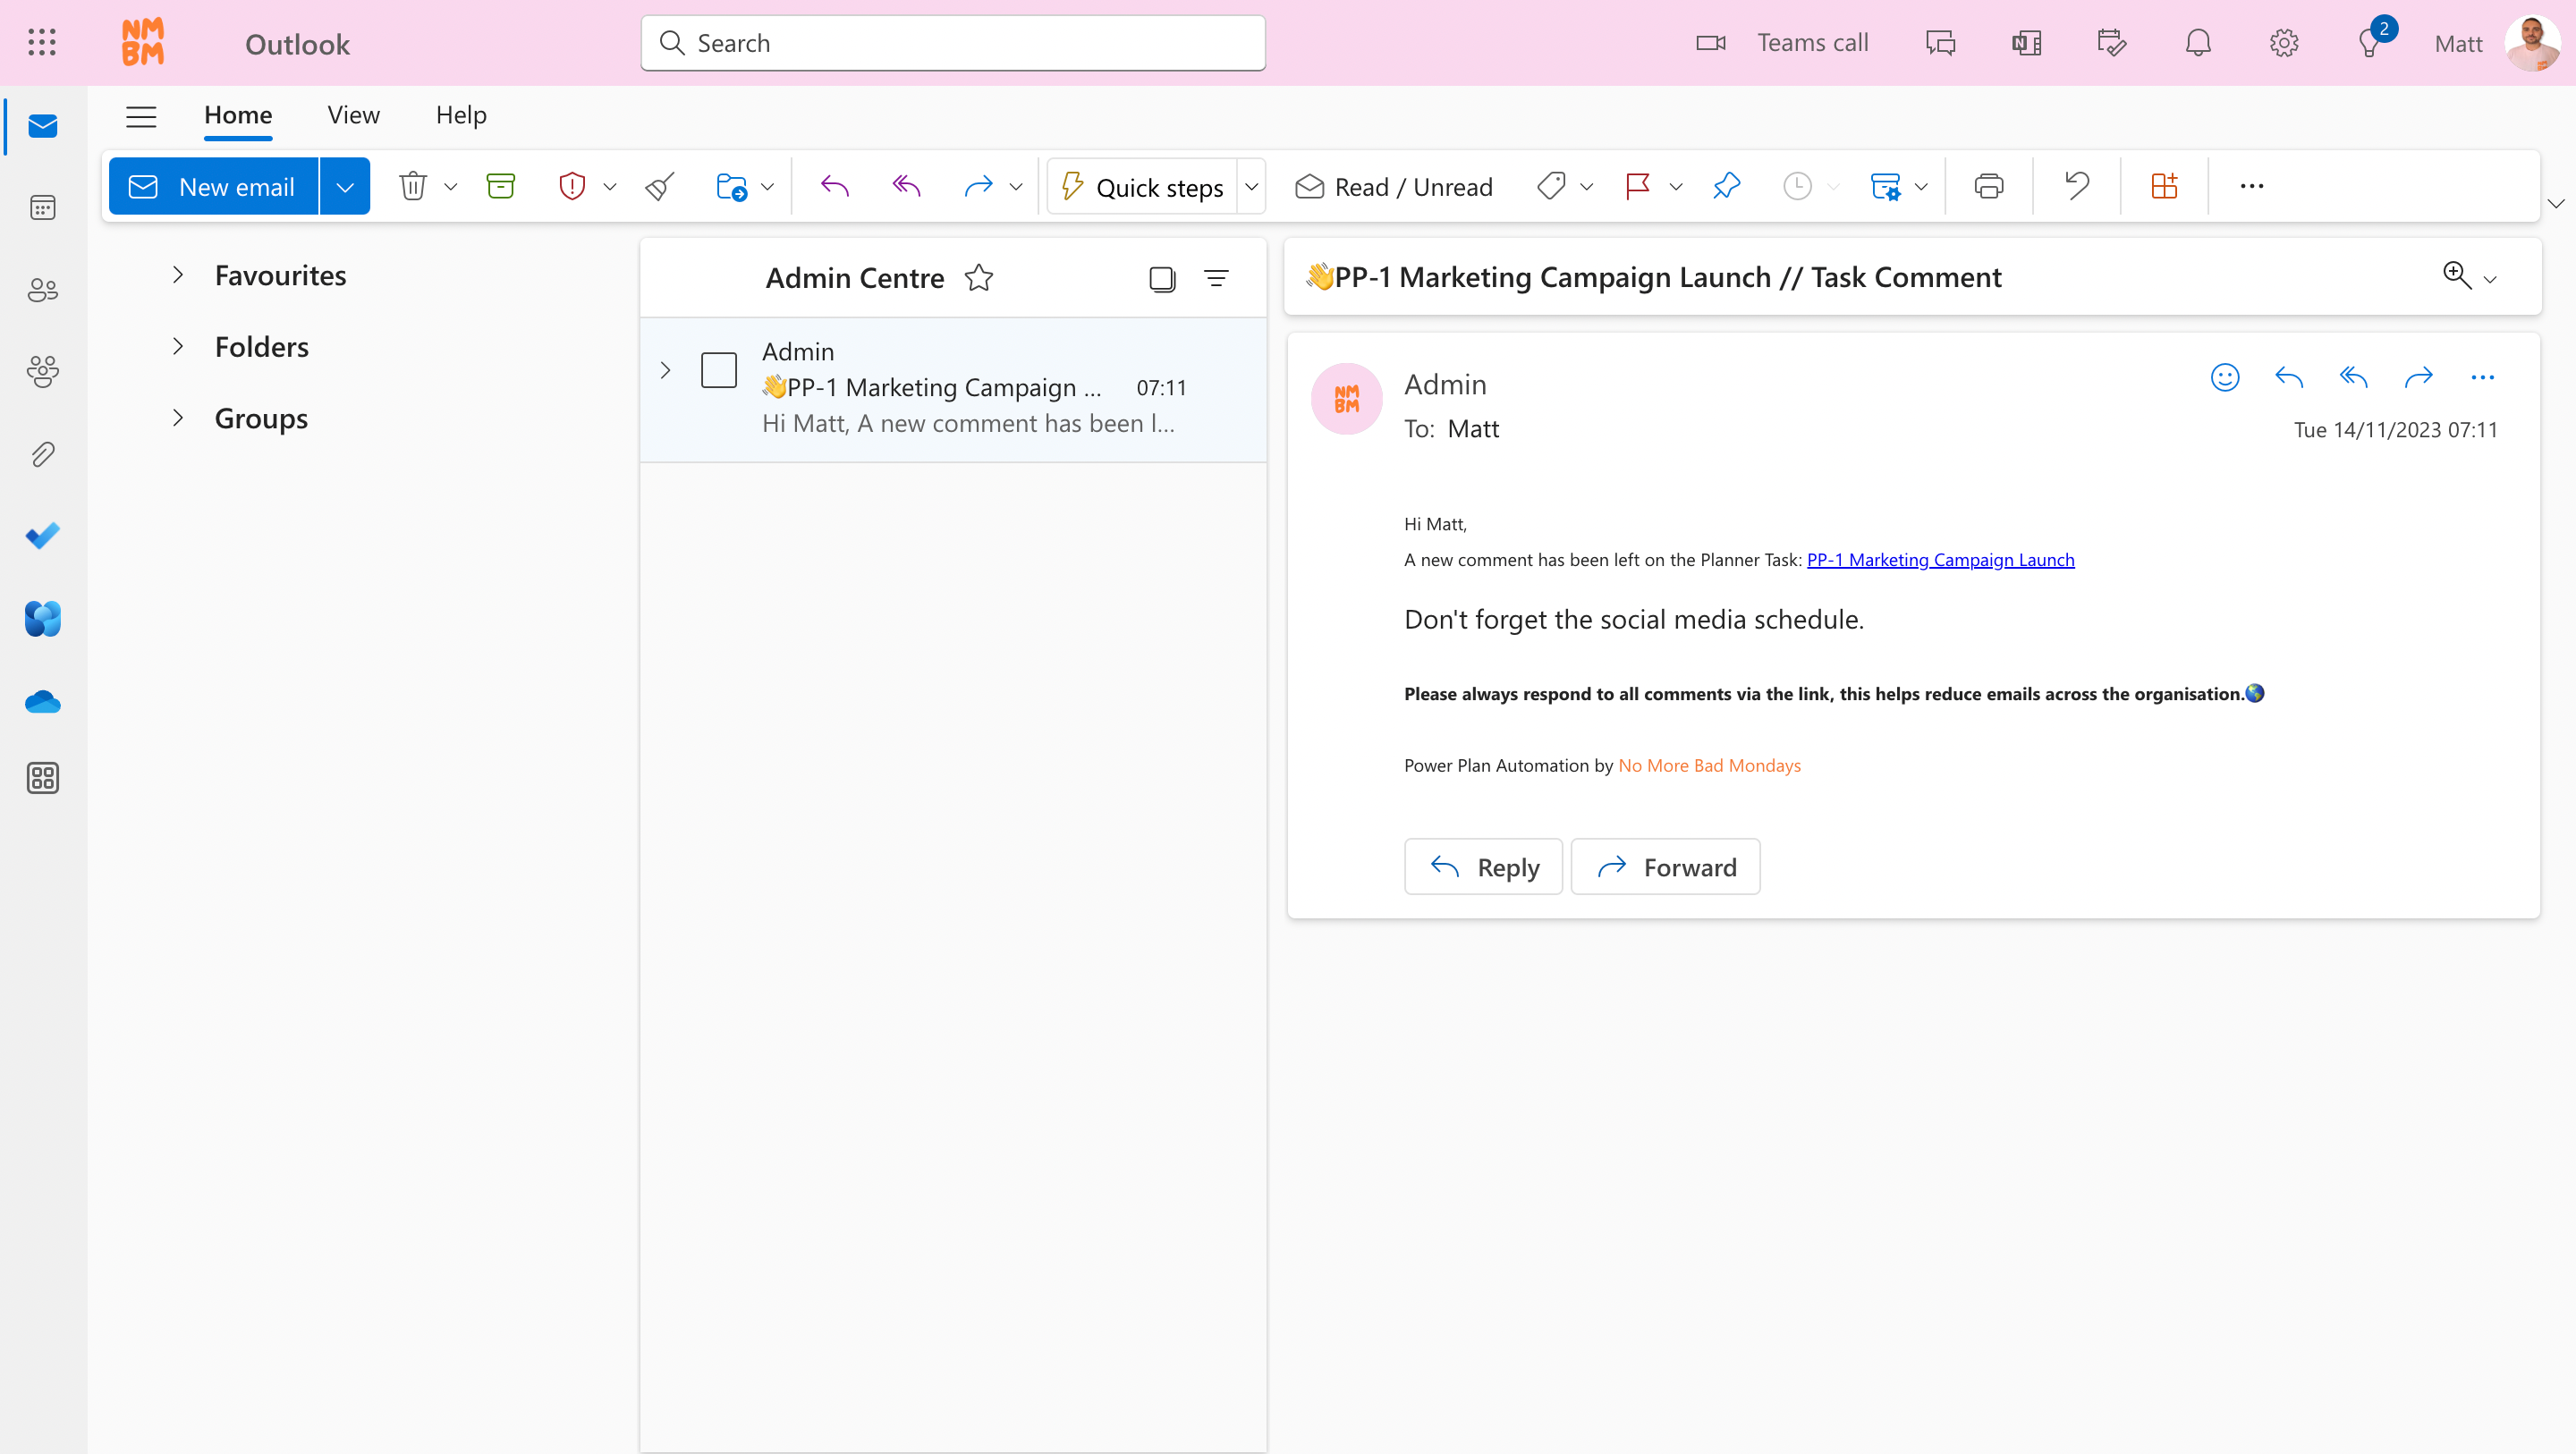2576x1454 pixels.
Task: Toggle the select-all messages icon
Action: coord(1162,278)
